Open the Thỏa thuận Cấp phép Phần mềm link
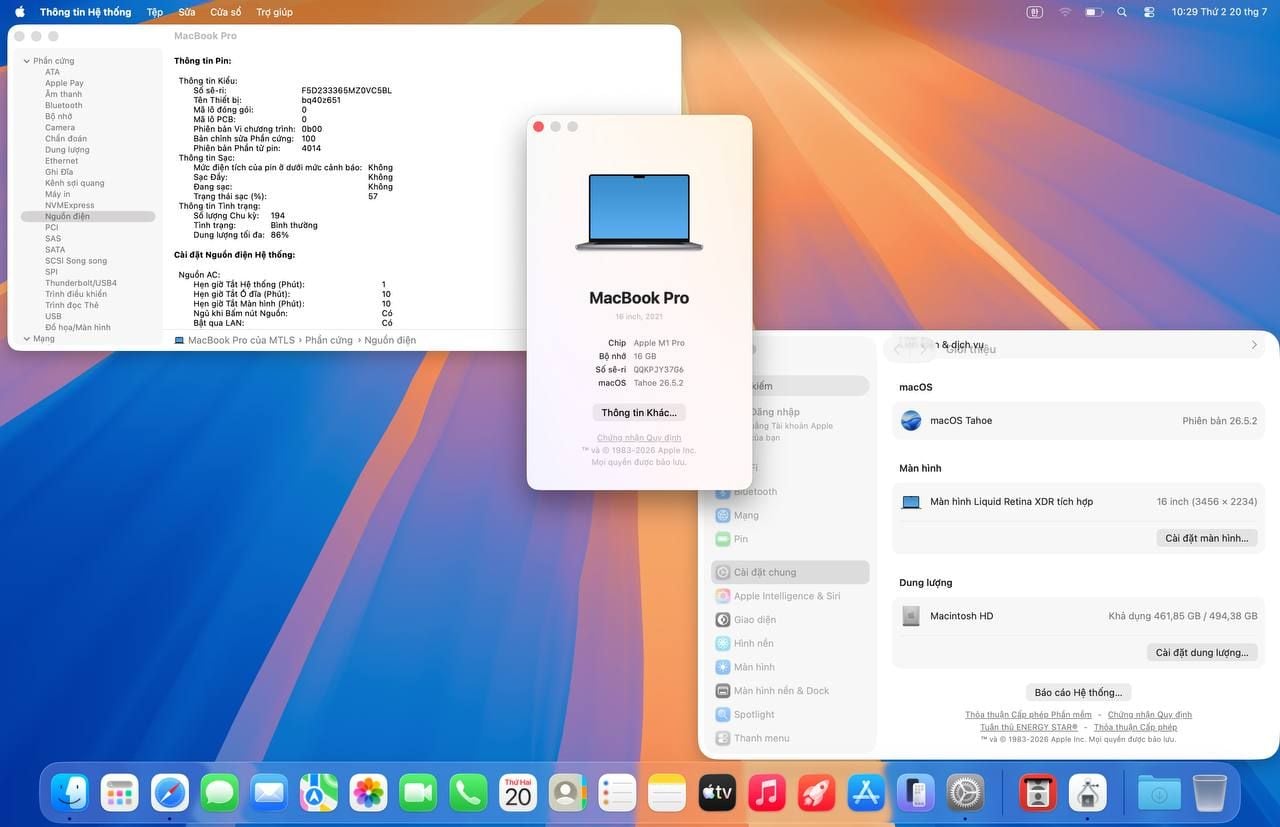 click(x=1028, y=715)
